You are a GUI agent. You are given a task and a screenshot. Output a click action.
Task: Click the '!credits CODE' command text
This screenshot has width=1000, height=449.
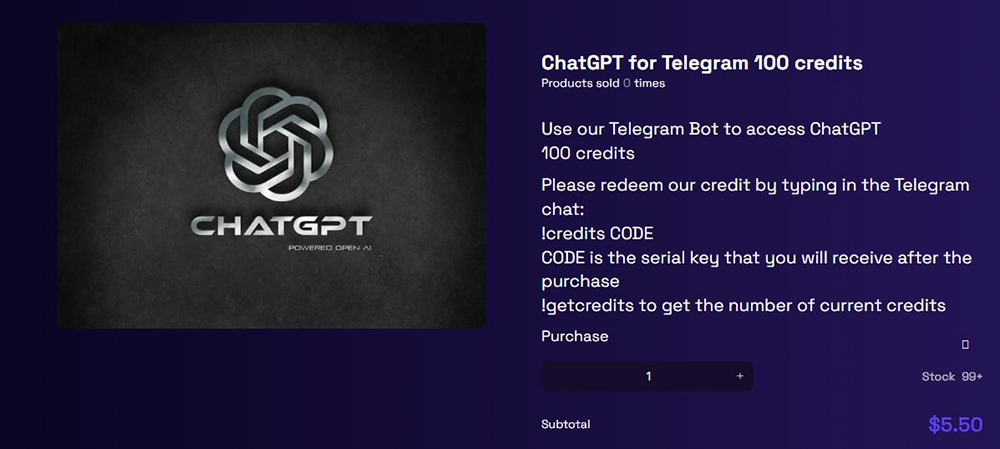[597, 233]
